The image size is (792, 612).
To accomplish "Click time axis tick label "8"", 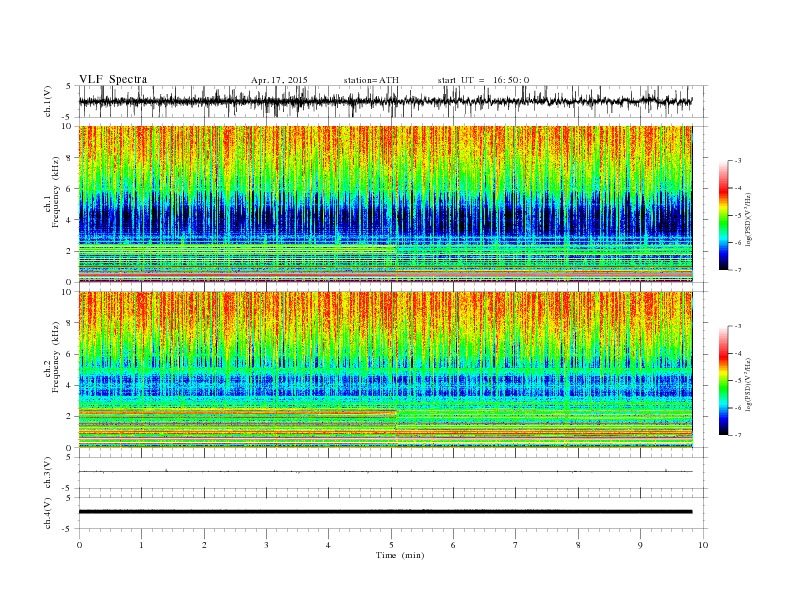I will tap(578, 545).
